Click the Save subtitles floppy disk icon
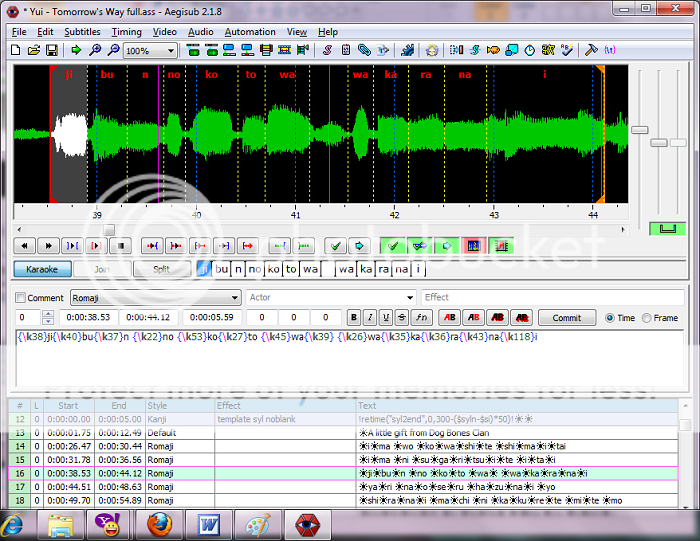The height and width of the screenshot is (541, 700). point(51,50)
